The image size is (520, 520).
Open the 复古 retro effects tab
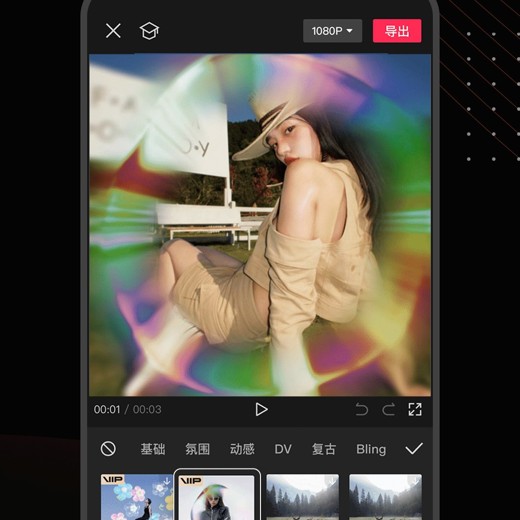[323, 449]
